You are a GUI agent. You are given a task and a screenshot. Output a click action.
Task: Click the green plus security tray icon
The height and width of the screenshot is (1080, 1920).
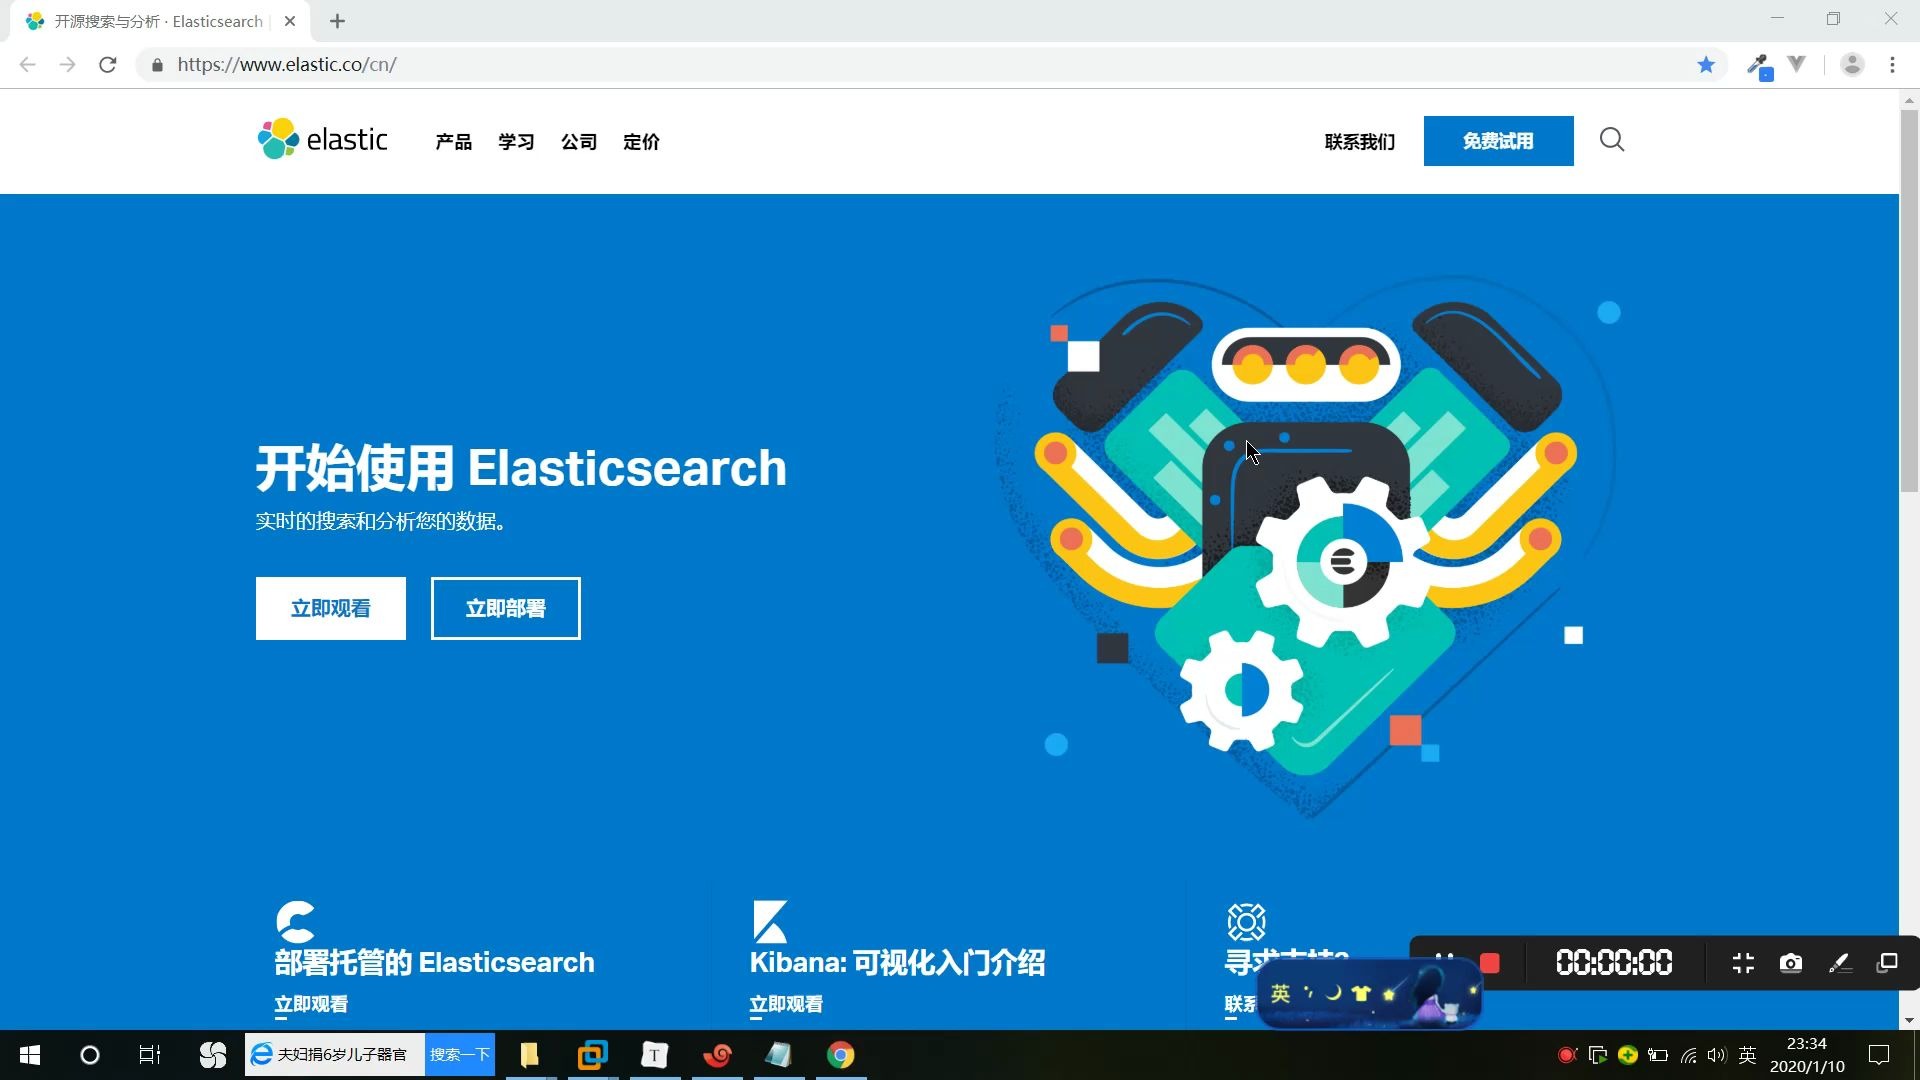coord(1628,1055)
